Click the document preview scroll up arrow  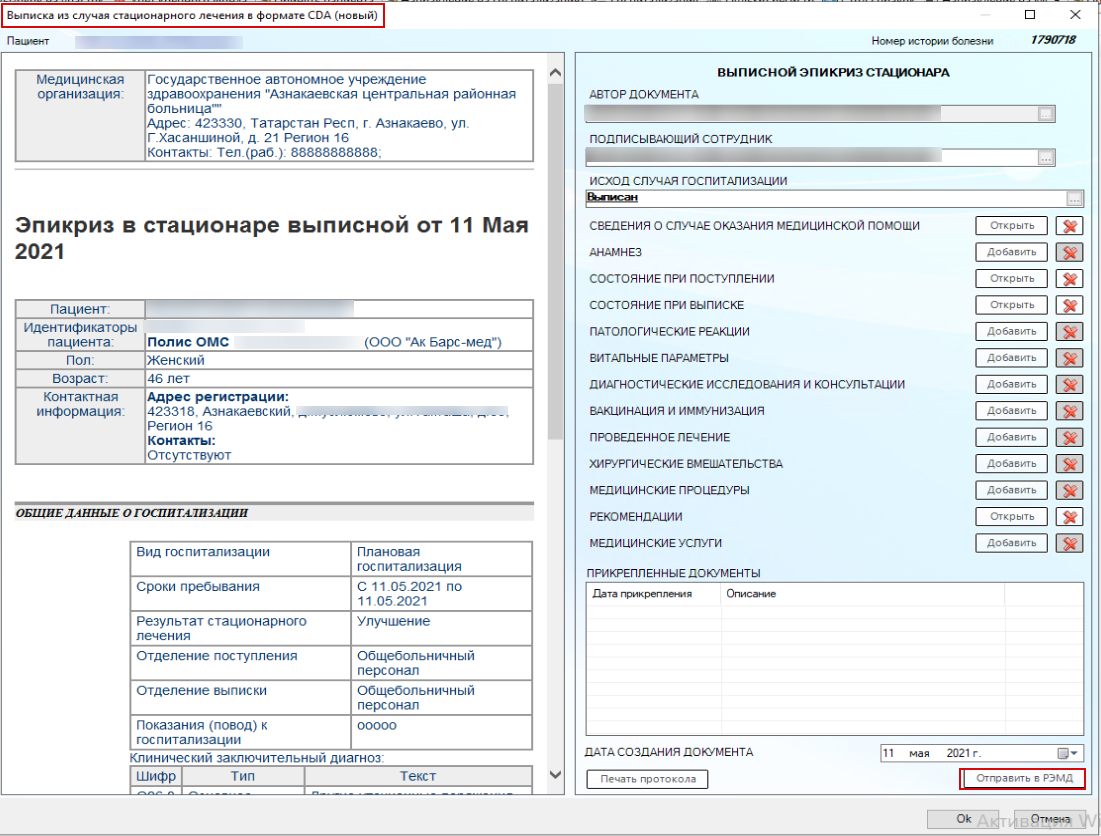pyautogui.click(x=555, y=72)
